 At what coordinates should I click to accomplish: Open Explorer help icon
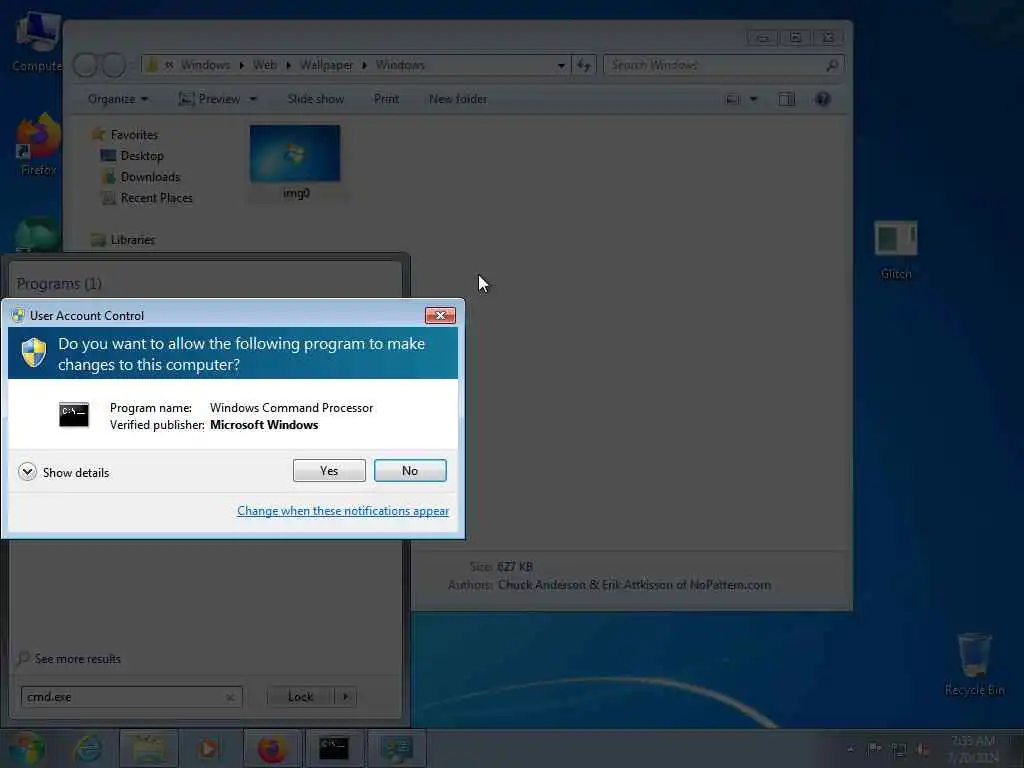[823, 99]
